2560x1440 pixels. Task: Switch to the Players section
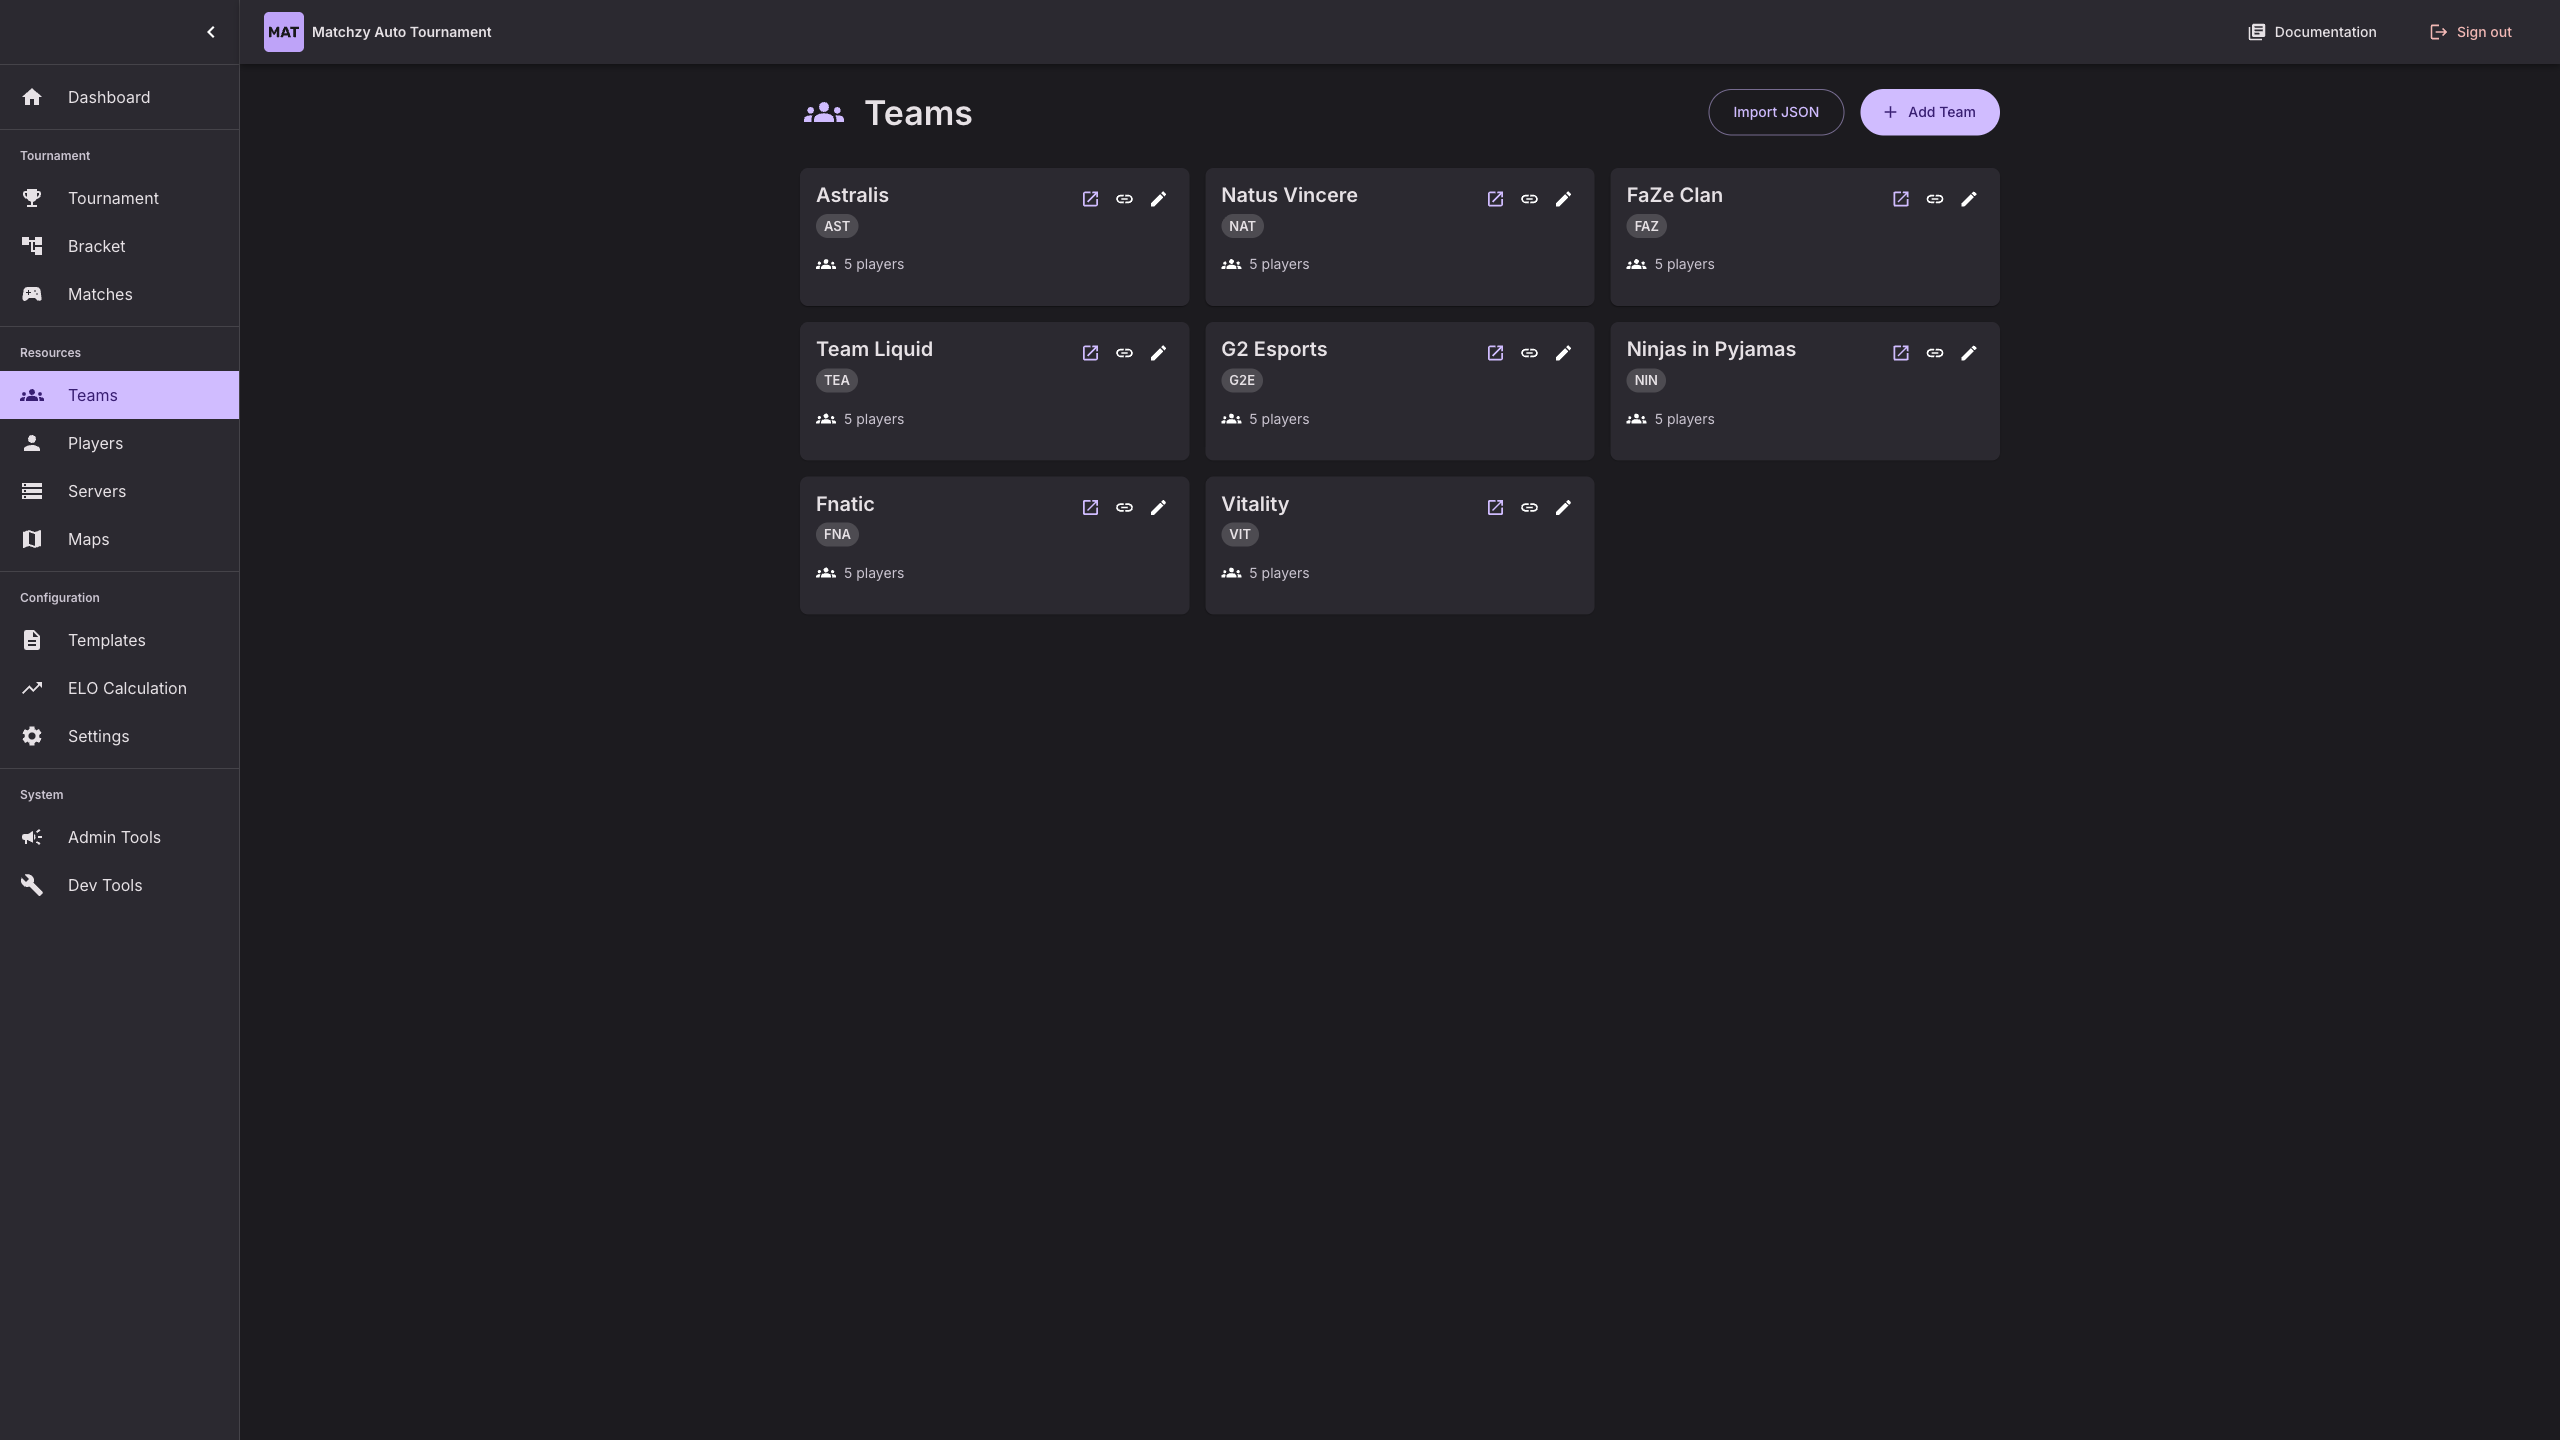coord(95,443)
